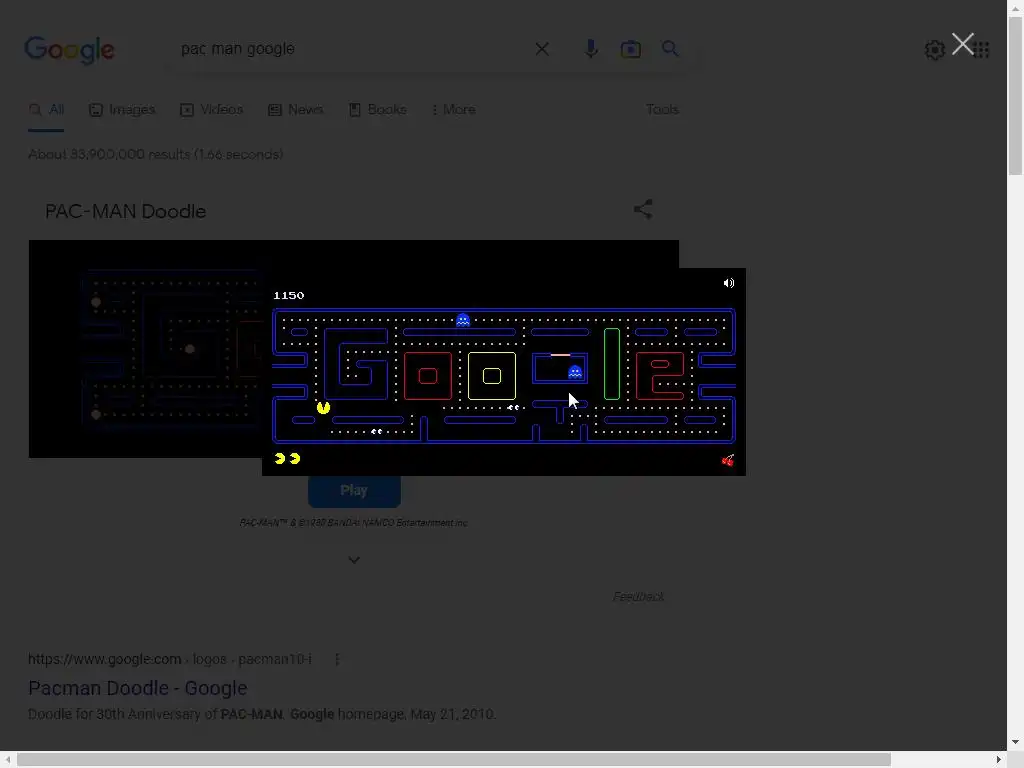Clear the search box text
1024x768 pixels.
(542, 49)
